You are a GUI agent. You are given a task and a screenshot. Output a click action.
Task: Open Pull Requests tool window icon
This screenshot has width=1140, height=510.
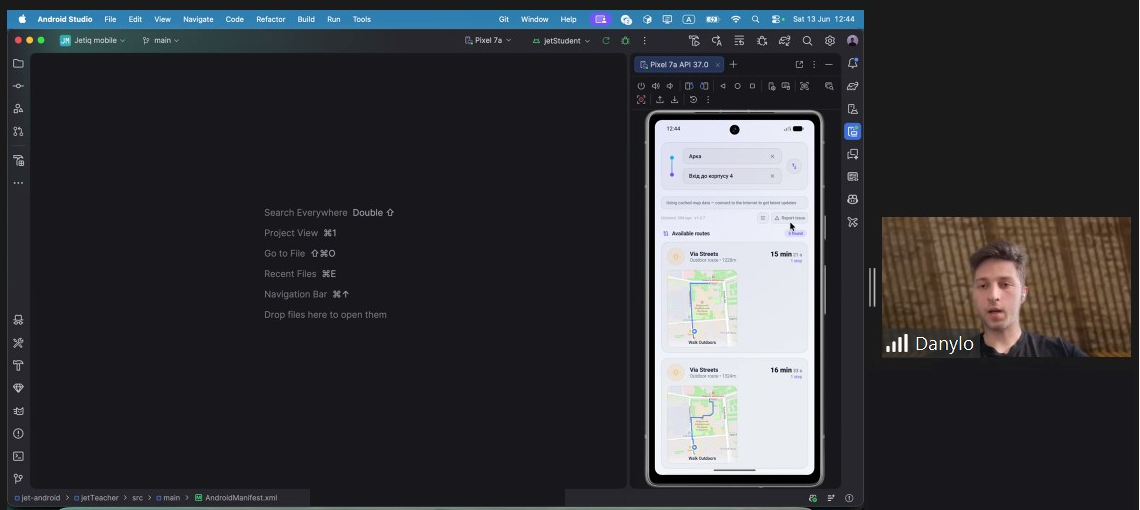[x=18, y=132]
